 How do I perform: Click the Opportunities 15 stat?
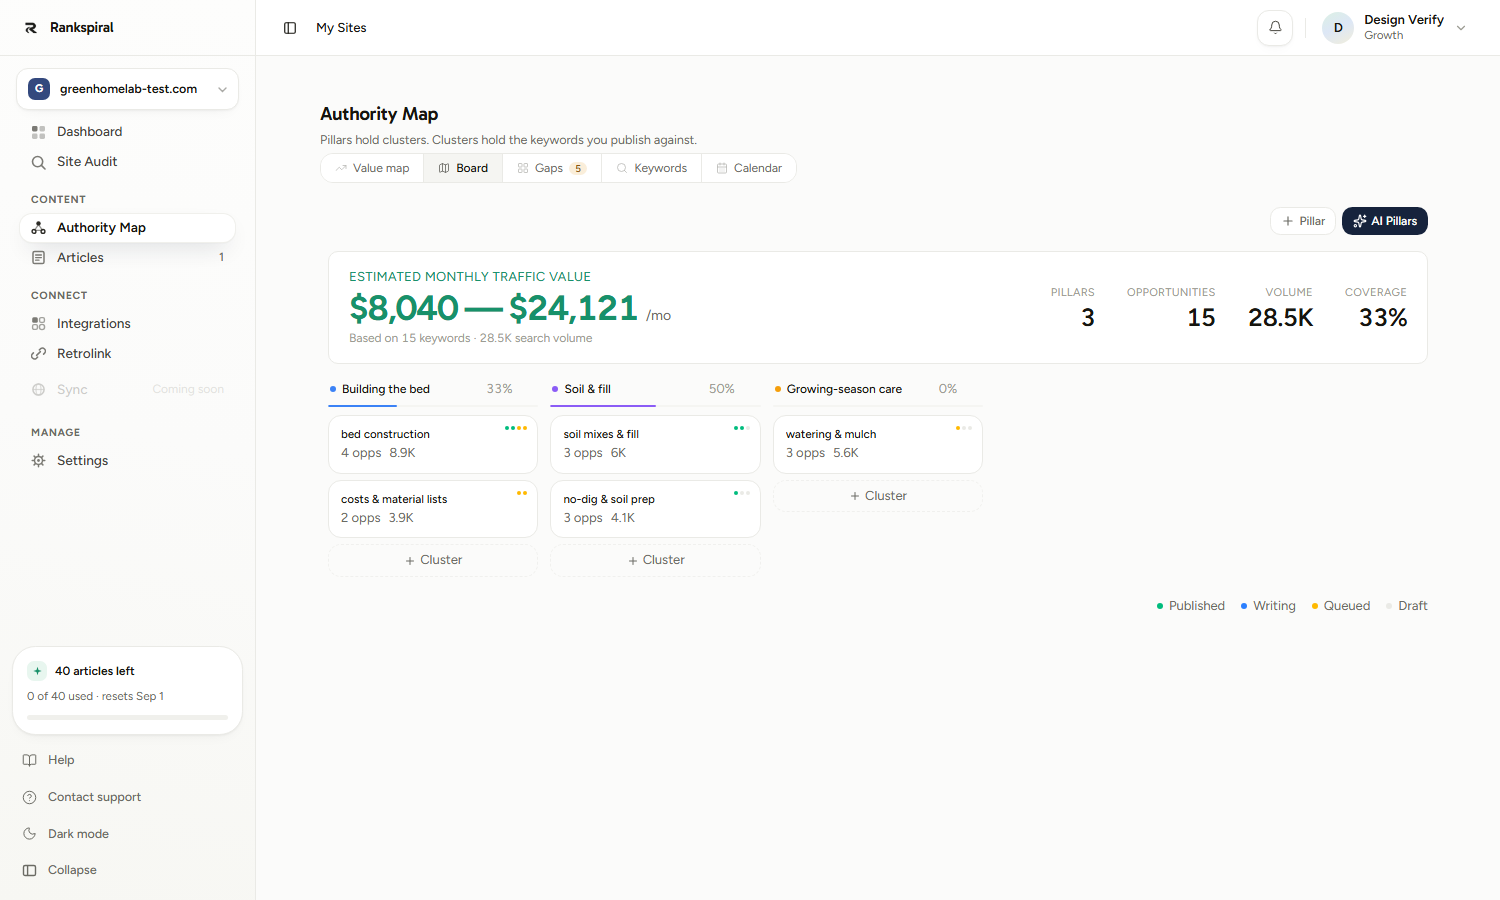(1171, 308)
